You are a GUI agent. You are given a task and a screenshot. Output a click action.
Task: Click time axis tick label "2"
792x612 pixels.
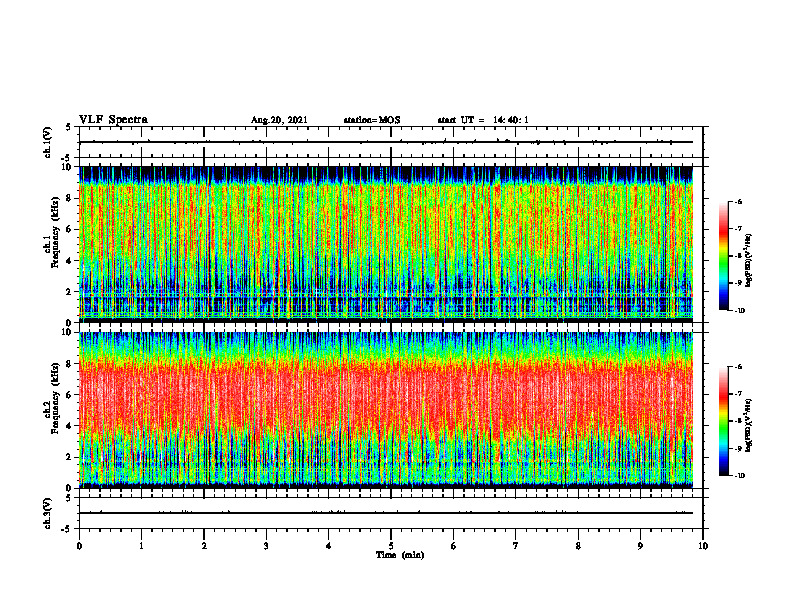pyautogui.click(x=204, y=546)
